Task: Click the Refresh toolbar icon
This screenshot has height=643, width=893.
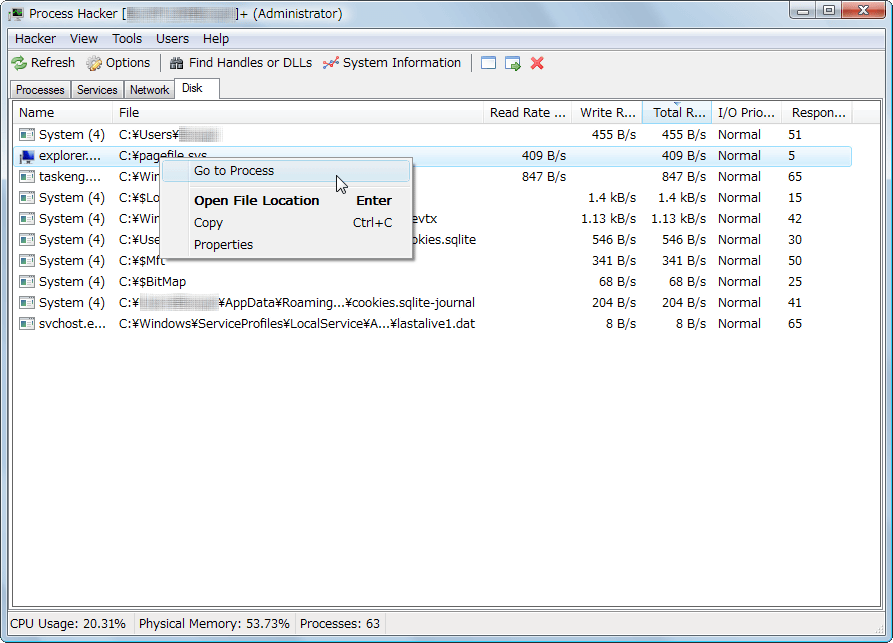Action: tap(19, 63)
